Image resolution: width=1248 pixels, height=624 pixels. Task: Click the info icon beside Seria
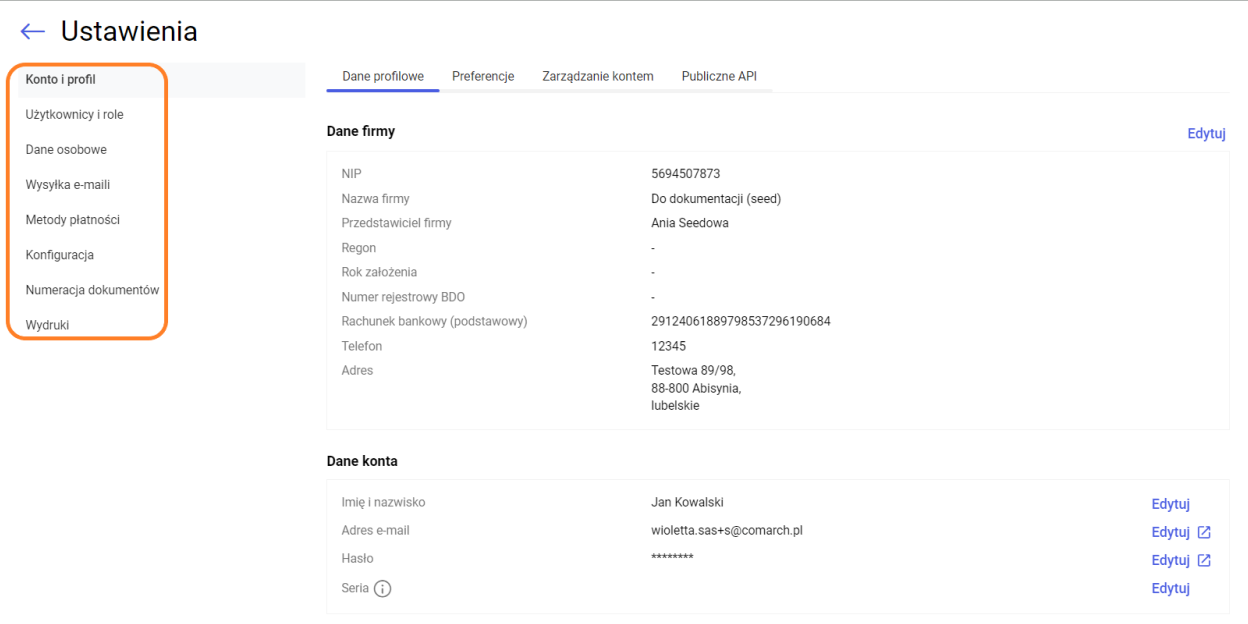coord(382,589)
